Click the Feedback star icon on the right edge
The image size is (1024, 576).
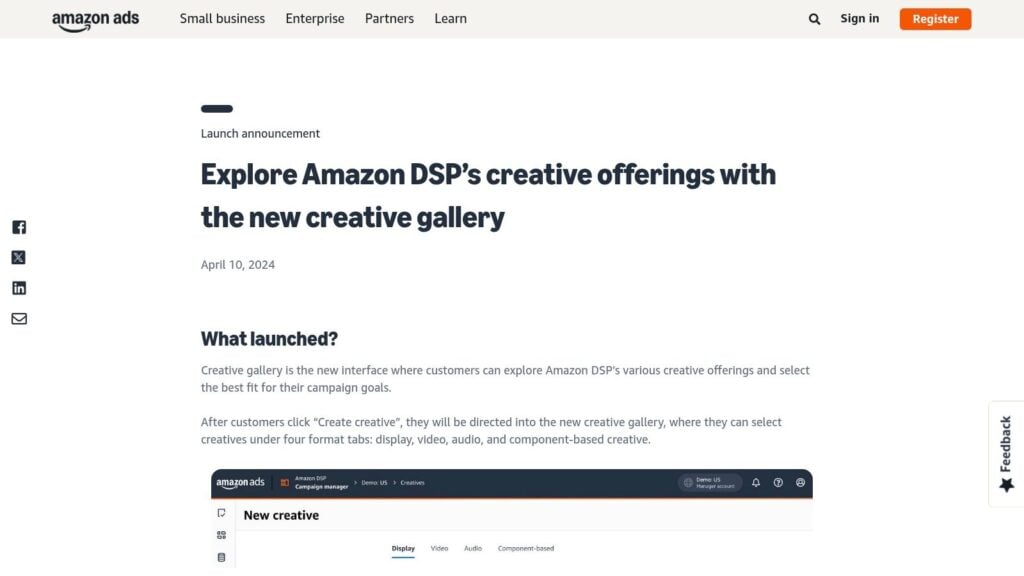1004,484
